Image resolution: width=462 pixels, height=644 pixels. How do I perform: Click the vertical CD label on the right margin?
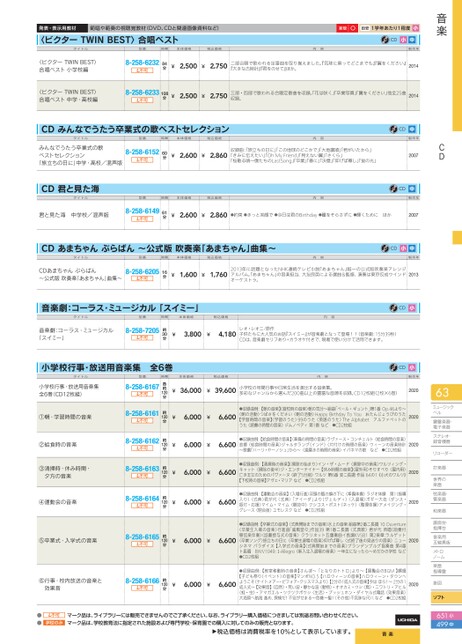tap(441, 152)
